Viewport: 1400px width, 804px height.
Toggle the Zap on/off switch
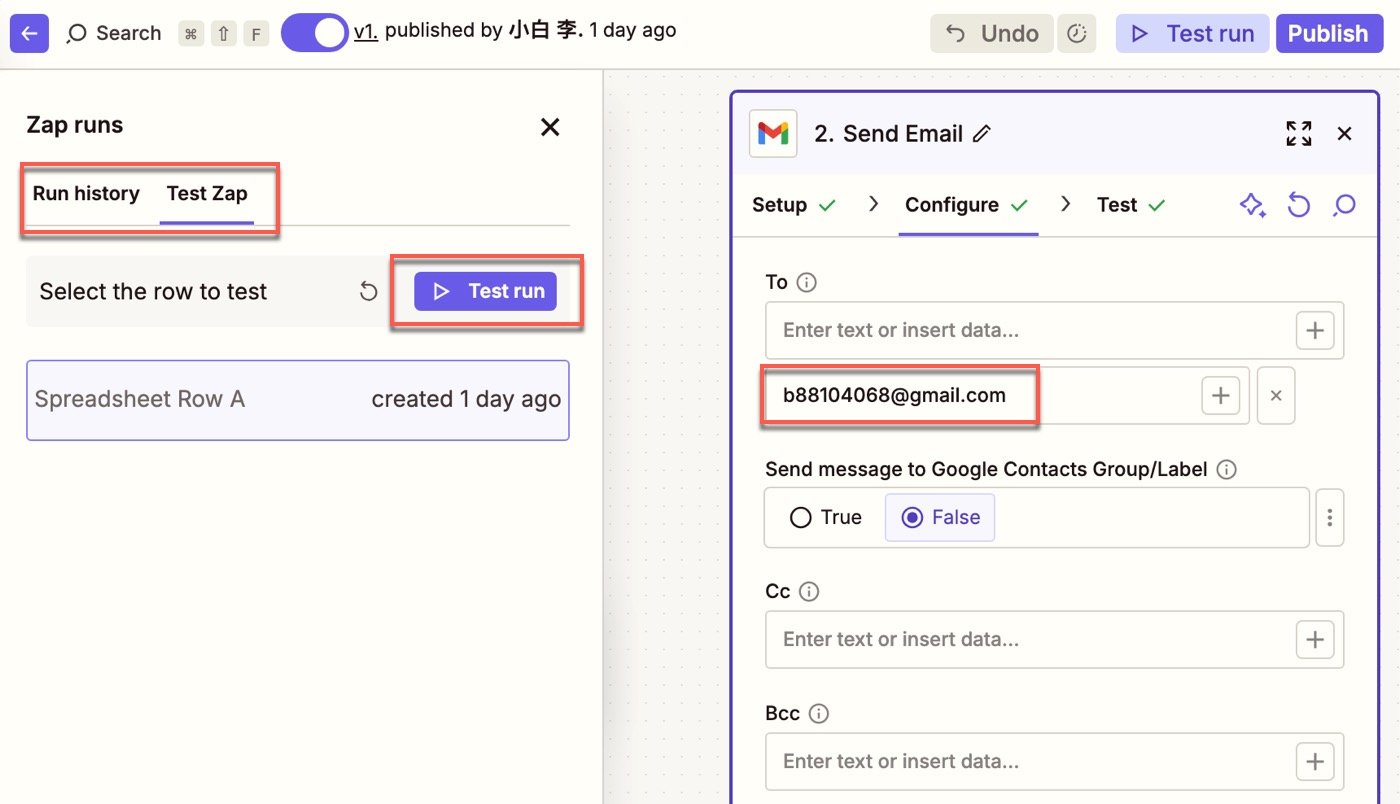point(314,33)
